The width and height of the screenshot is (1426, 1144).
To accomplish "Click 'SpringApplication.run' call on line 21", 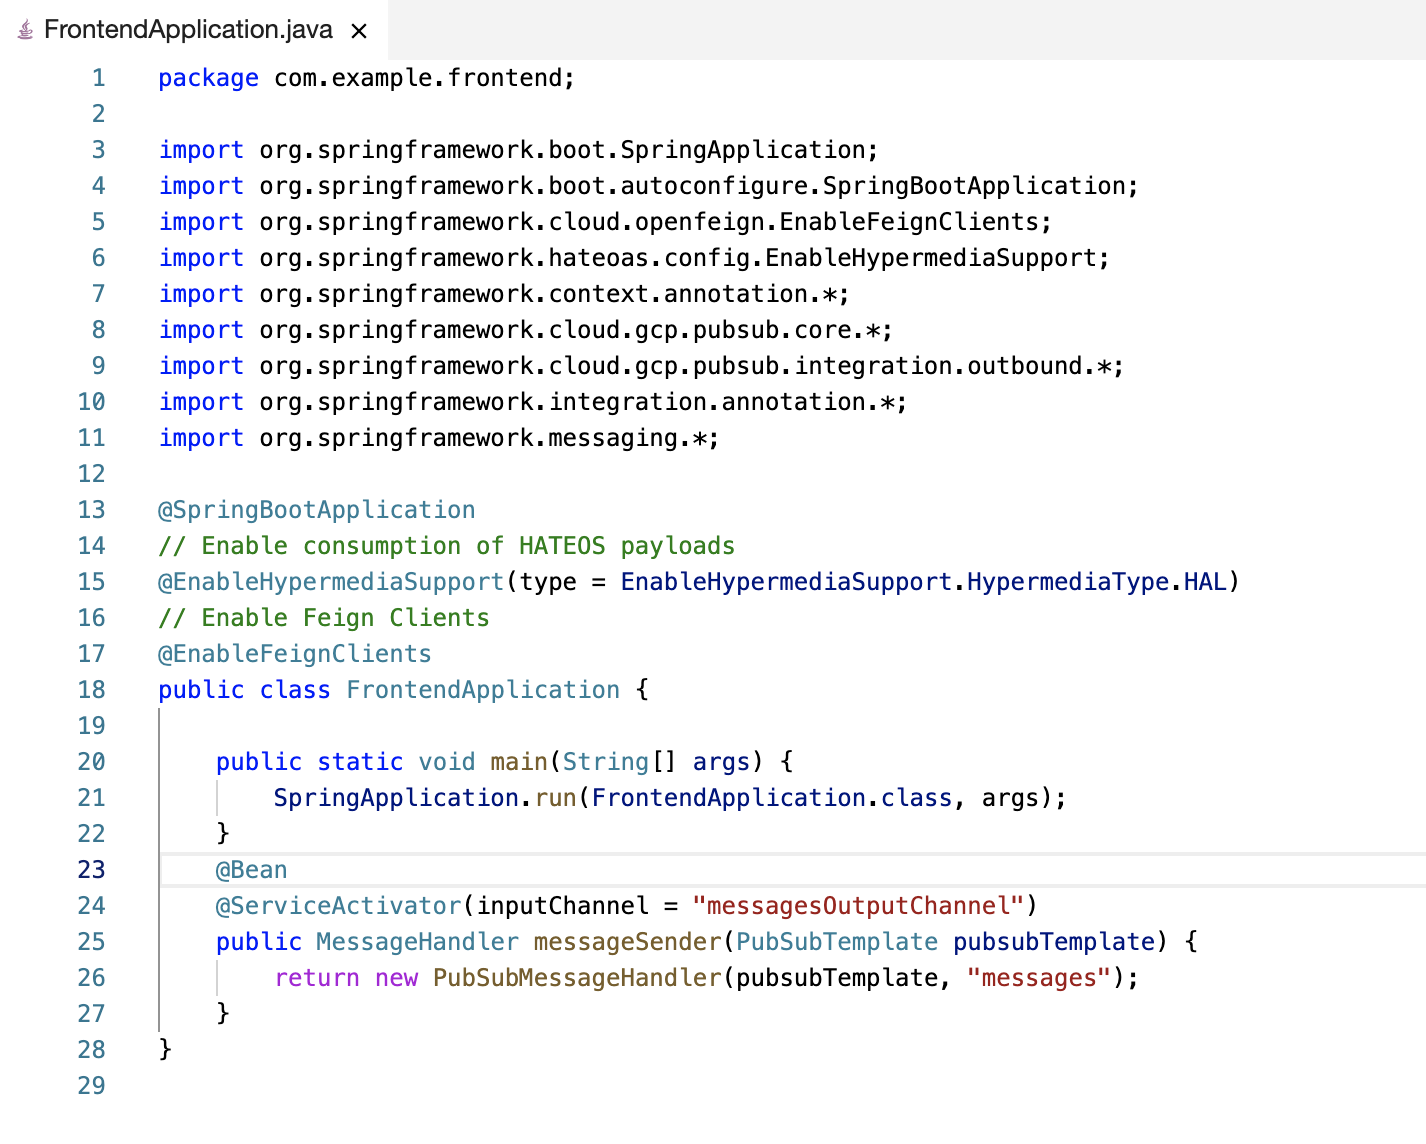I will point(425,798).
